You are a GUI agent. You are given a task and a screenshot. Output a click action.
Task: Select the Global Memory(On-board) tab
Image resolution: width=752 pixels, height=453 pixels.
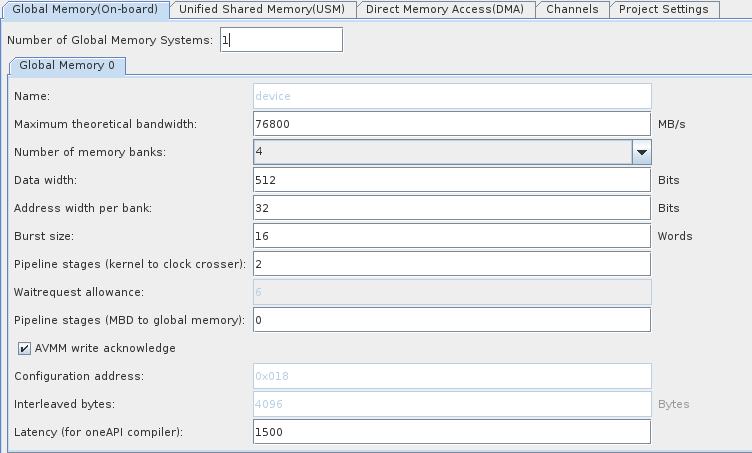tap(84, 9)
